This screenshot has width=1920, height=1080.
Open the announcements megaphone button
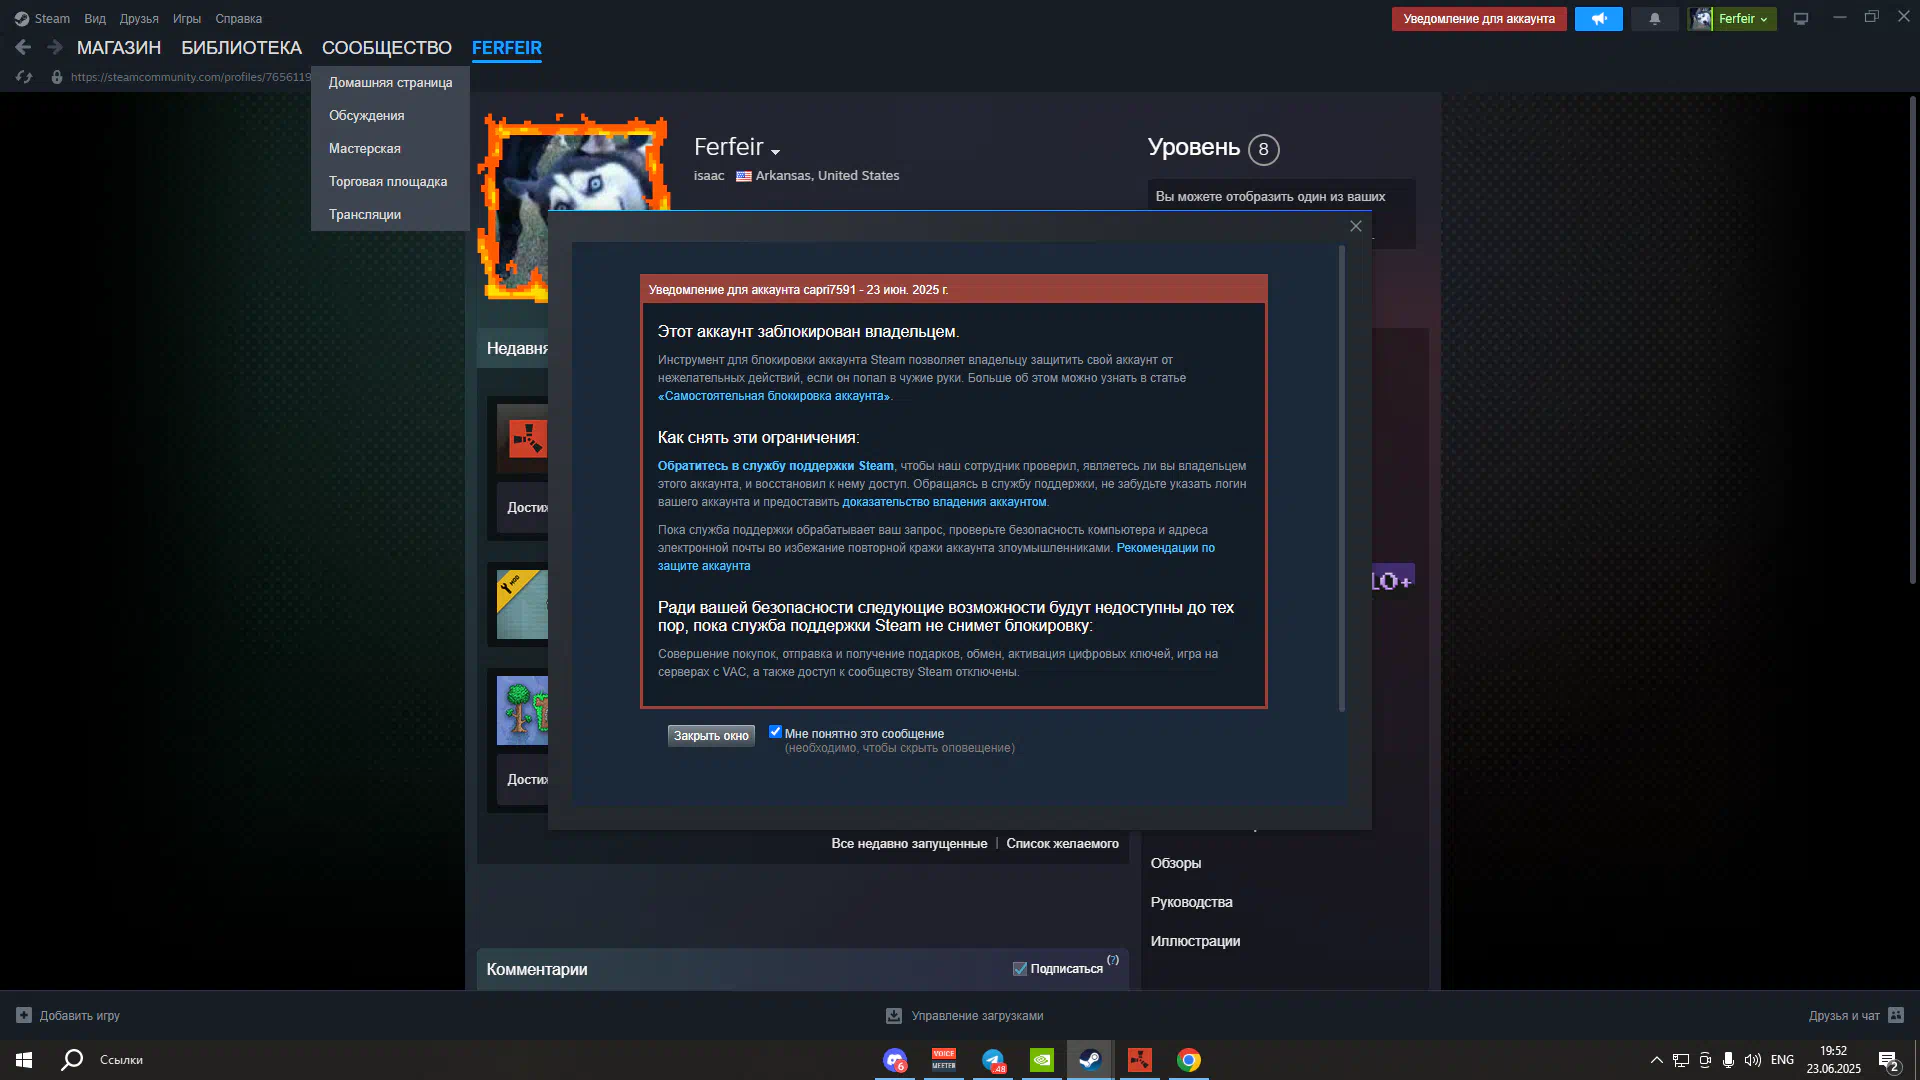(x=1598, y=19)
